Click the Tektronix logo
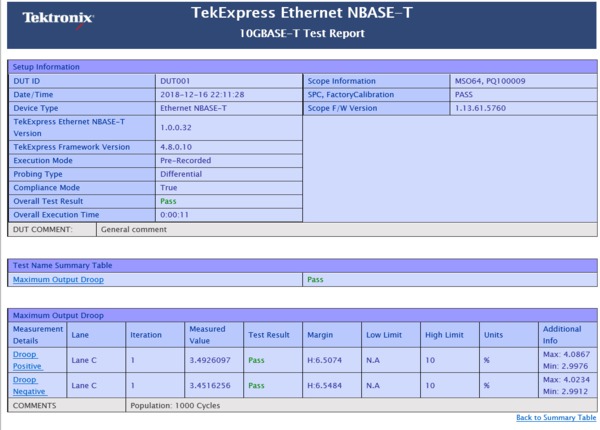600x430 pixels. (x=58, y=18)
